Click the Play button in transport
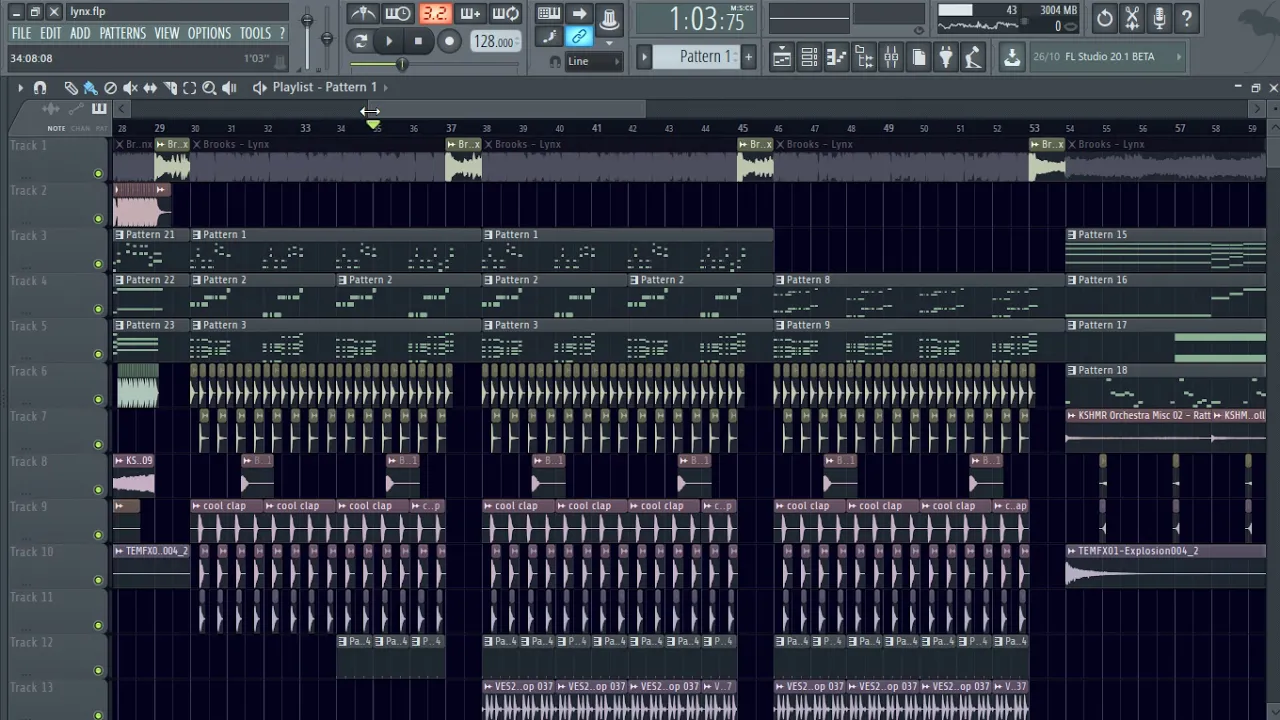Image resolution: width=1280 pixels, height=720 pixels. pos(389,42)
